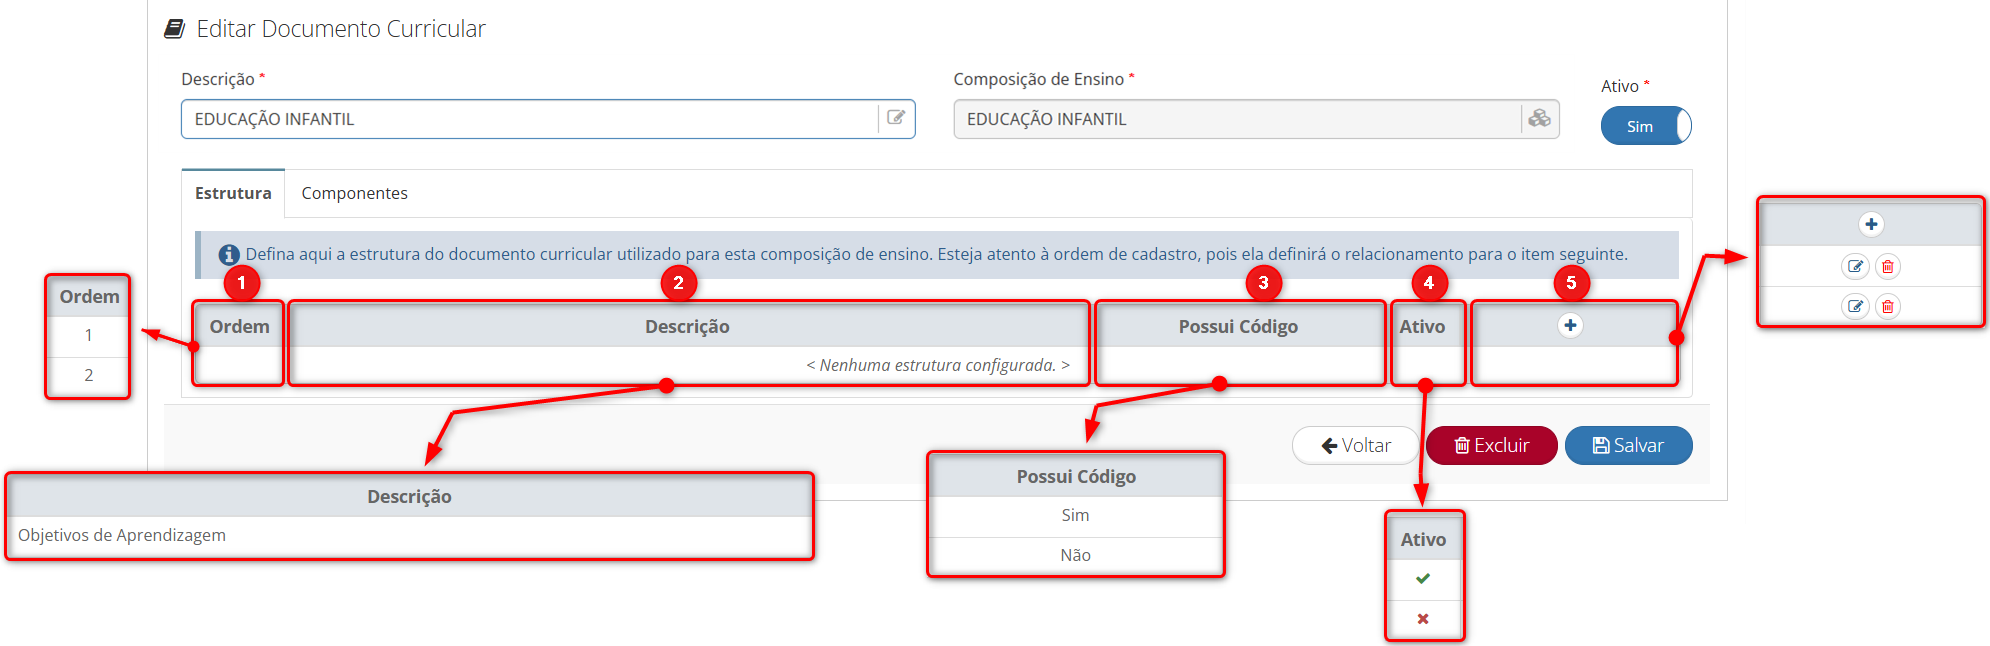This screenshot has width=1990, height=646.
Task: Click the green check Ativo indicator
Action: [x=1423, y=578]
